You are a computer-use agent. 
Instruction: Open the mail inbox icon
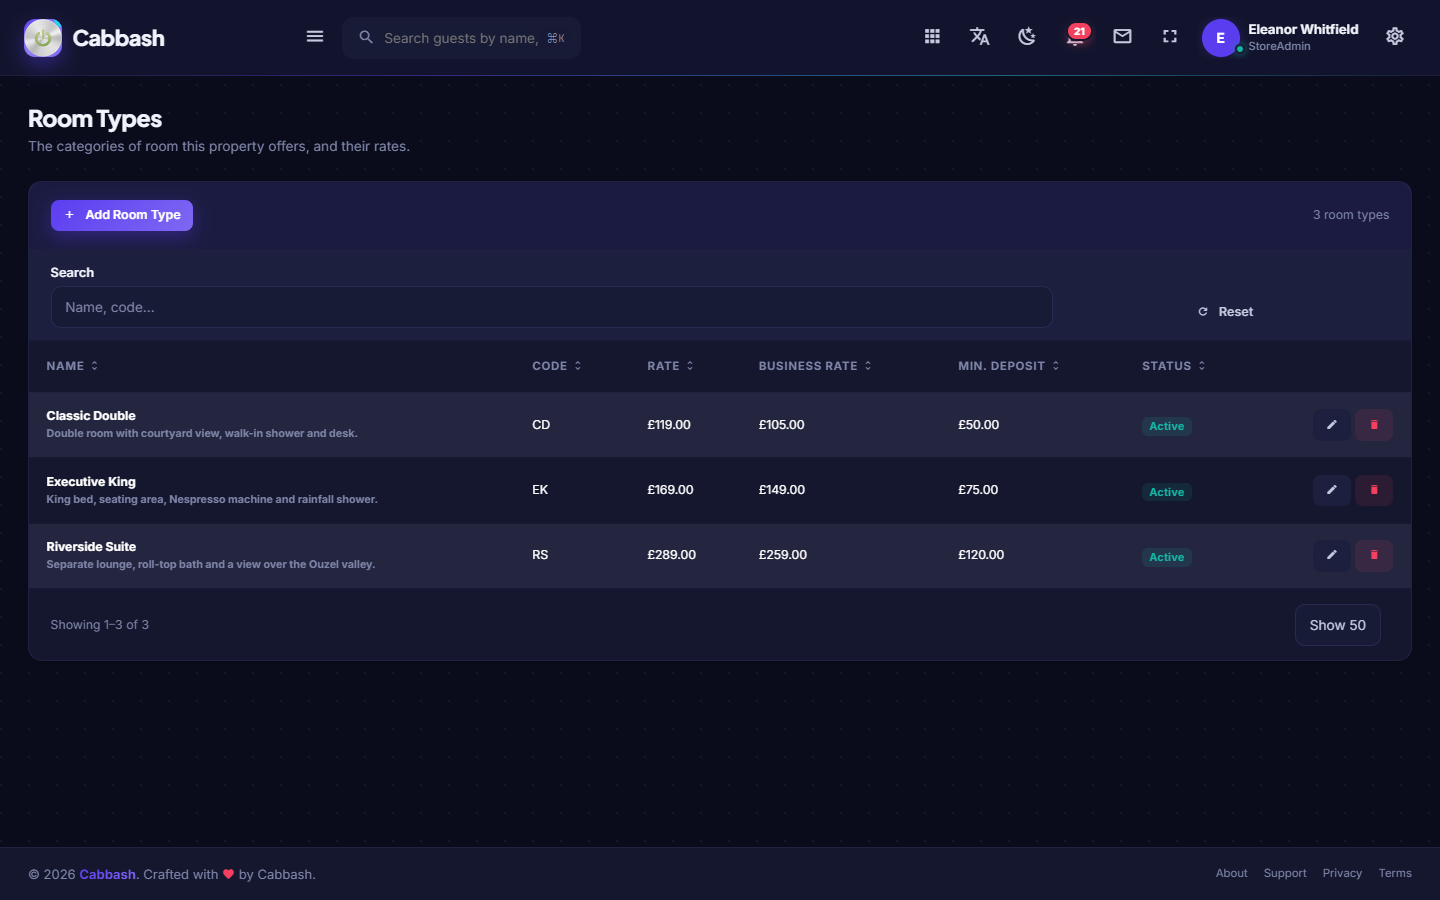(x=1122, y=37)
